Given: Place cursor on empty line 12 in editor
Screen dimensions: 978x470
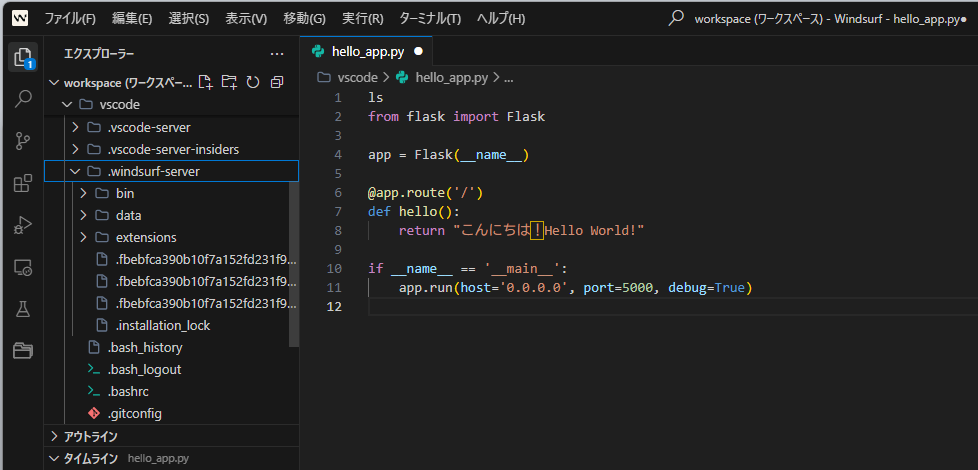Looking at the screenshot, I should coord(672,307).
